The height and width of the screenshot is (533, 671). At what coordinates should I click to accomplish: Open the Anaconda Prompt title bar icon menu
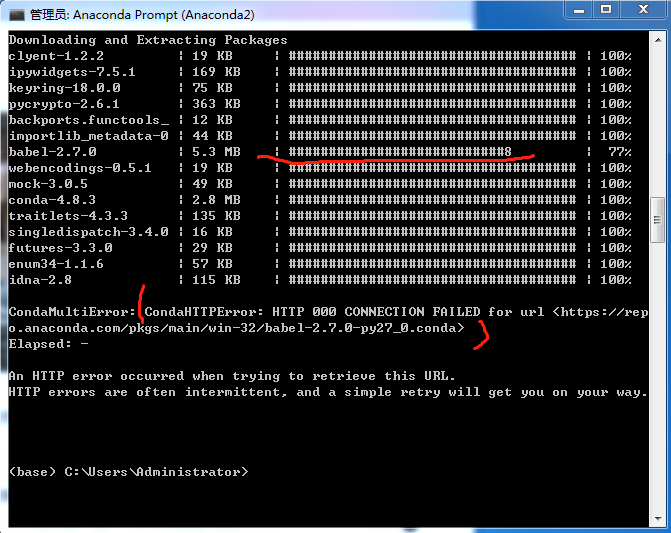coord(16,13)
